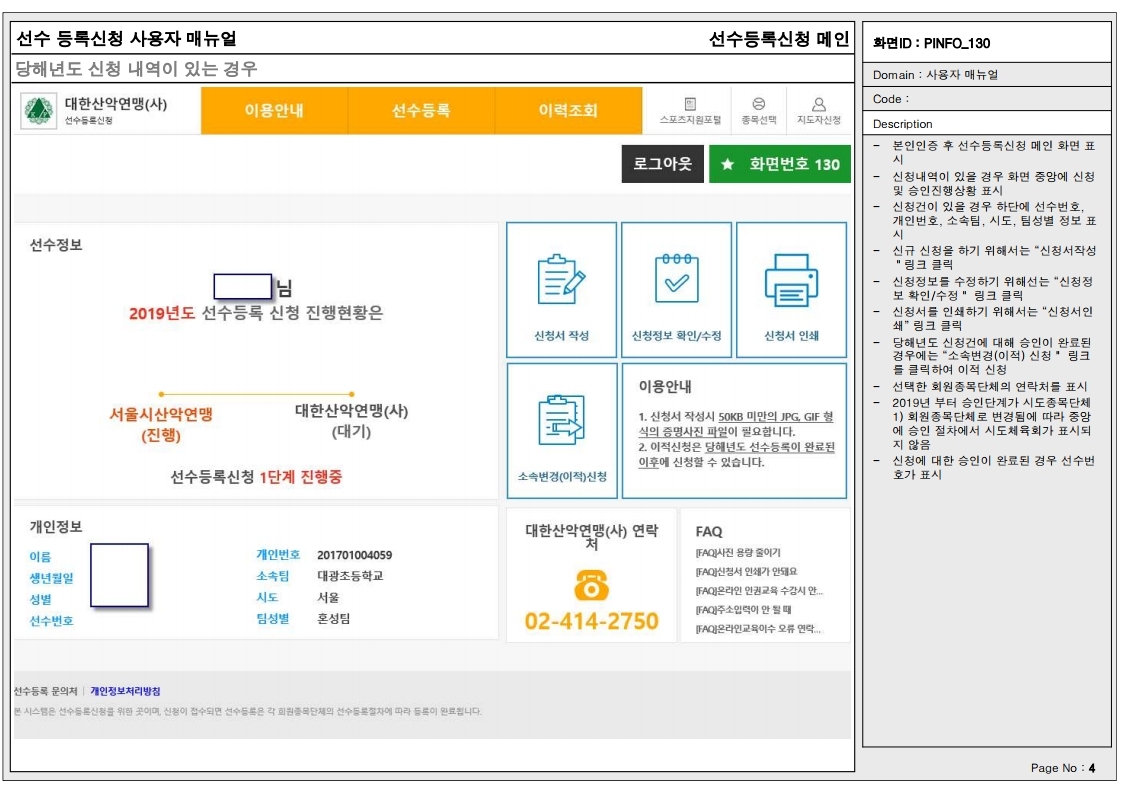Screen dimensions: 1121x793
Task: Click the 신청서 인쇄 printer tile
Action: coord(791,290)
